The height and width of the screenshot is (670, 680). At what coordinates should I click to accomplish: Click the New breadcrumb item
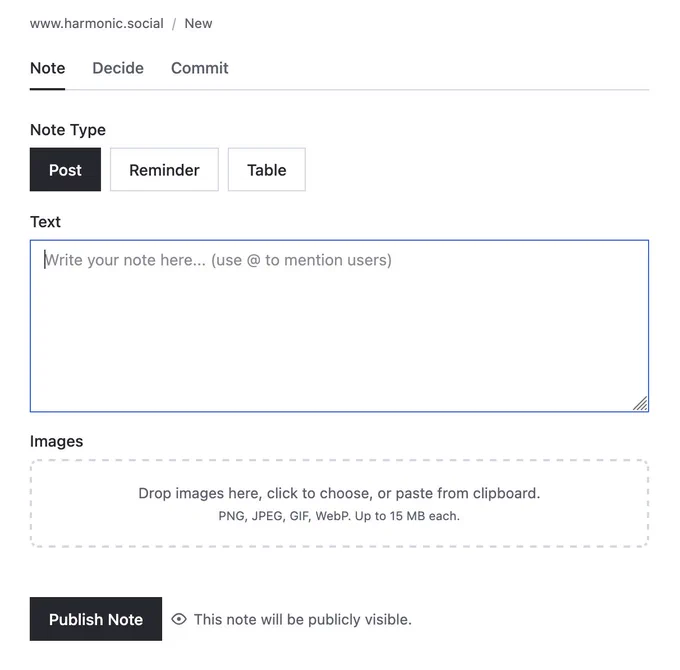pyautogui.click(x=198, y=23)
